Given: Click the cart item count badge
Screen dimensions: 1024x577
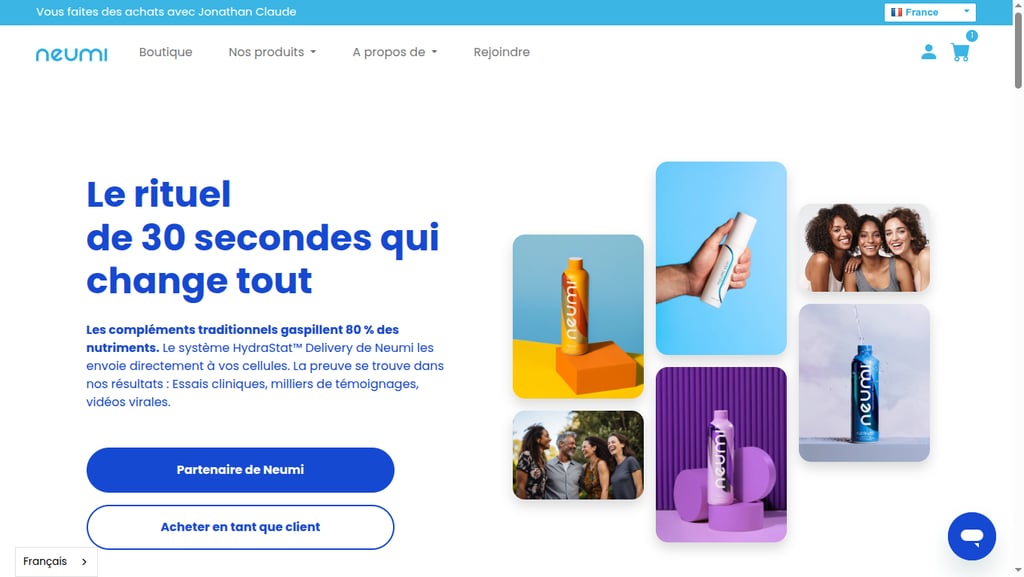Looking at the screenshot, I should pos(972,36).
